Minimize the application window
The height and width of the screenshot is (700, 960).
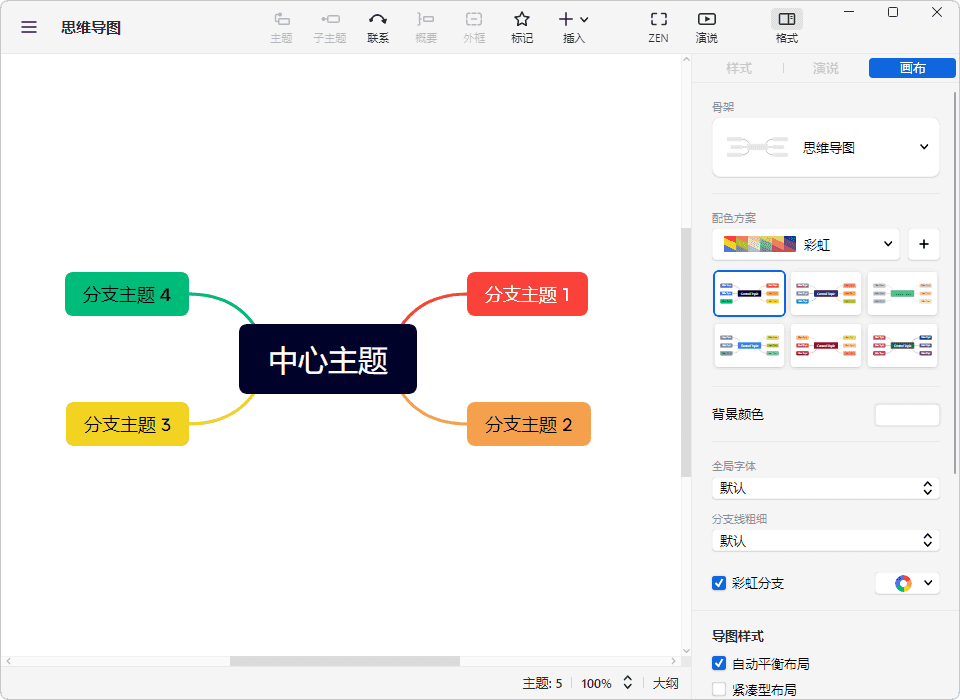coord(849,12)
